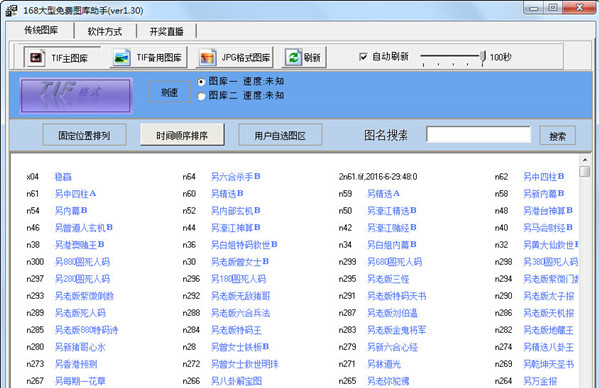Click the 2n61.tif,2016-6-29:48:0 entry
Viewport: 599px width, 388px height.
pyautogui.click(x=378, y=176)
